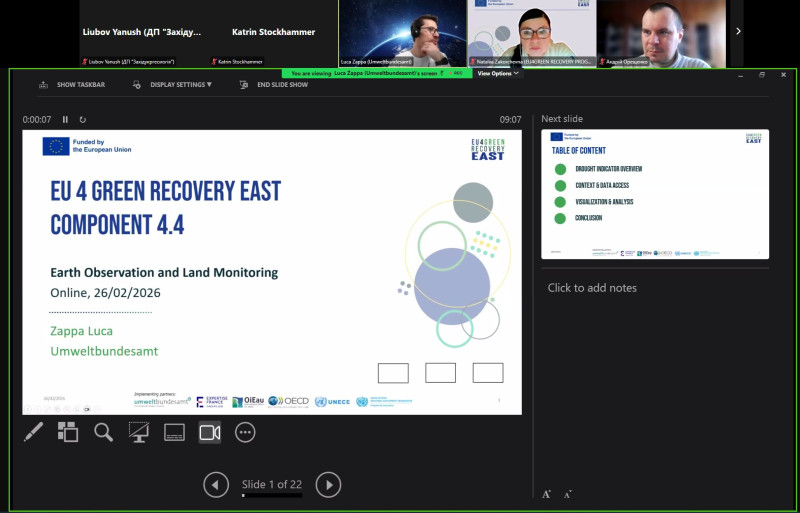Image resolution: width=800 pixels, height=513 pixels.
Task: Advance to the next slide
Action: [x=328, y=485]
